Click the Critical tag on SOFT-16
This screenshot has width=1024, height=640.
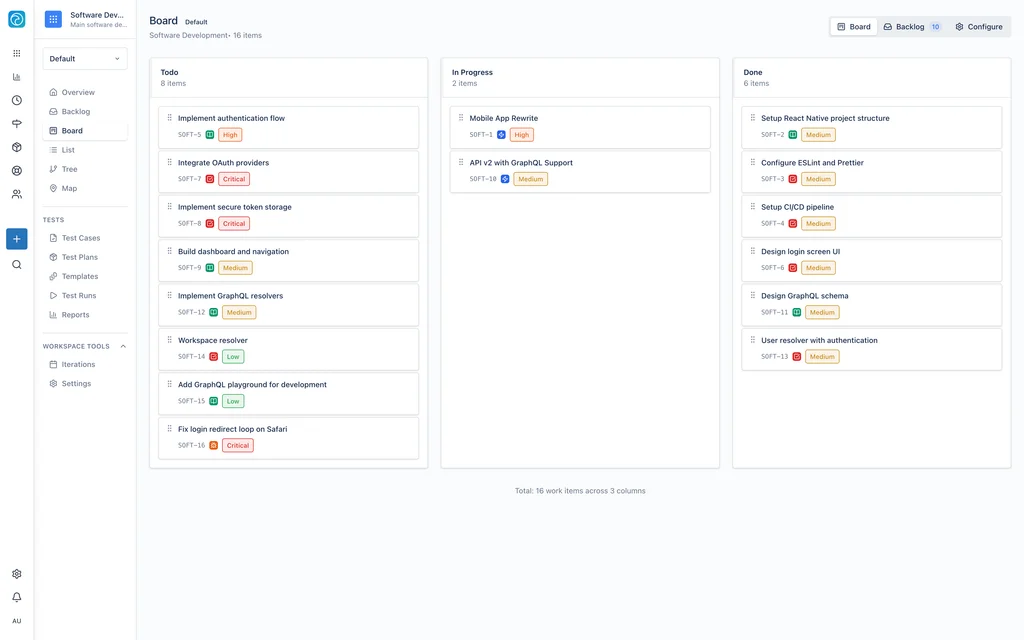click(x=237, y=446)
